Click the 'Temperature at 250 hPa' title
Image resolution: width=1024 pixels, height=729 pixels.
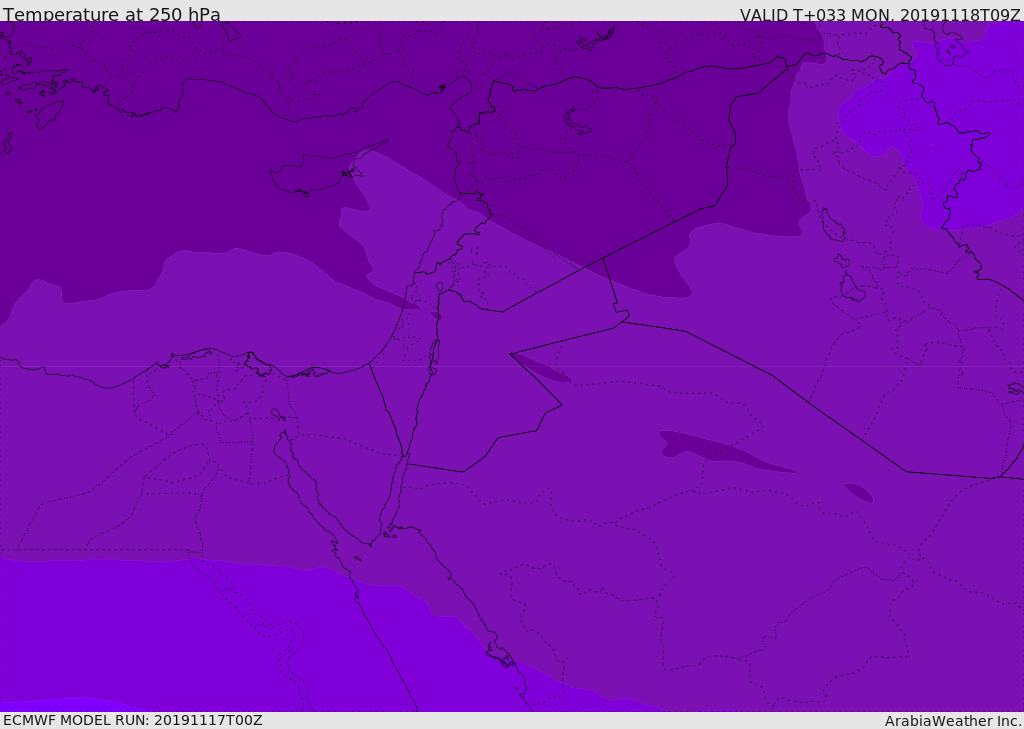112,14
